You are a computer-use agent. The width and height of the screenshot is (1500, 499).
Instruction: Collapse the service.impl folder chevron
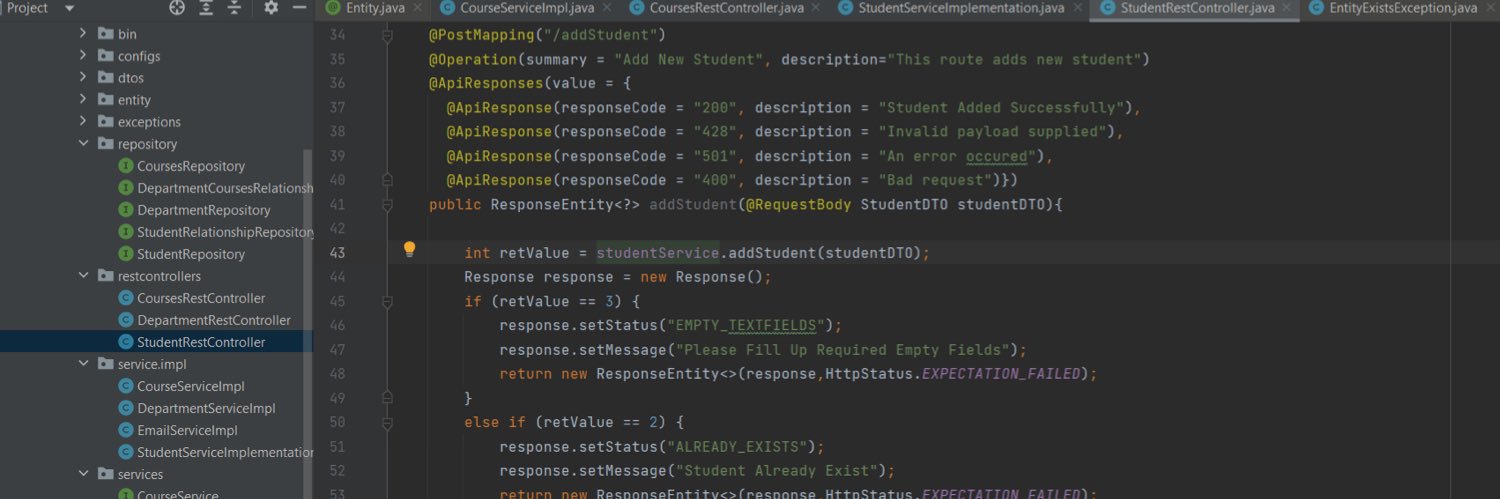coord(84,364)
